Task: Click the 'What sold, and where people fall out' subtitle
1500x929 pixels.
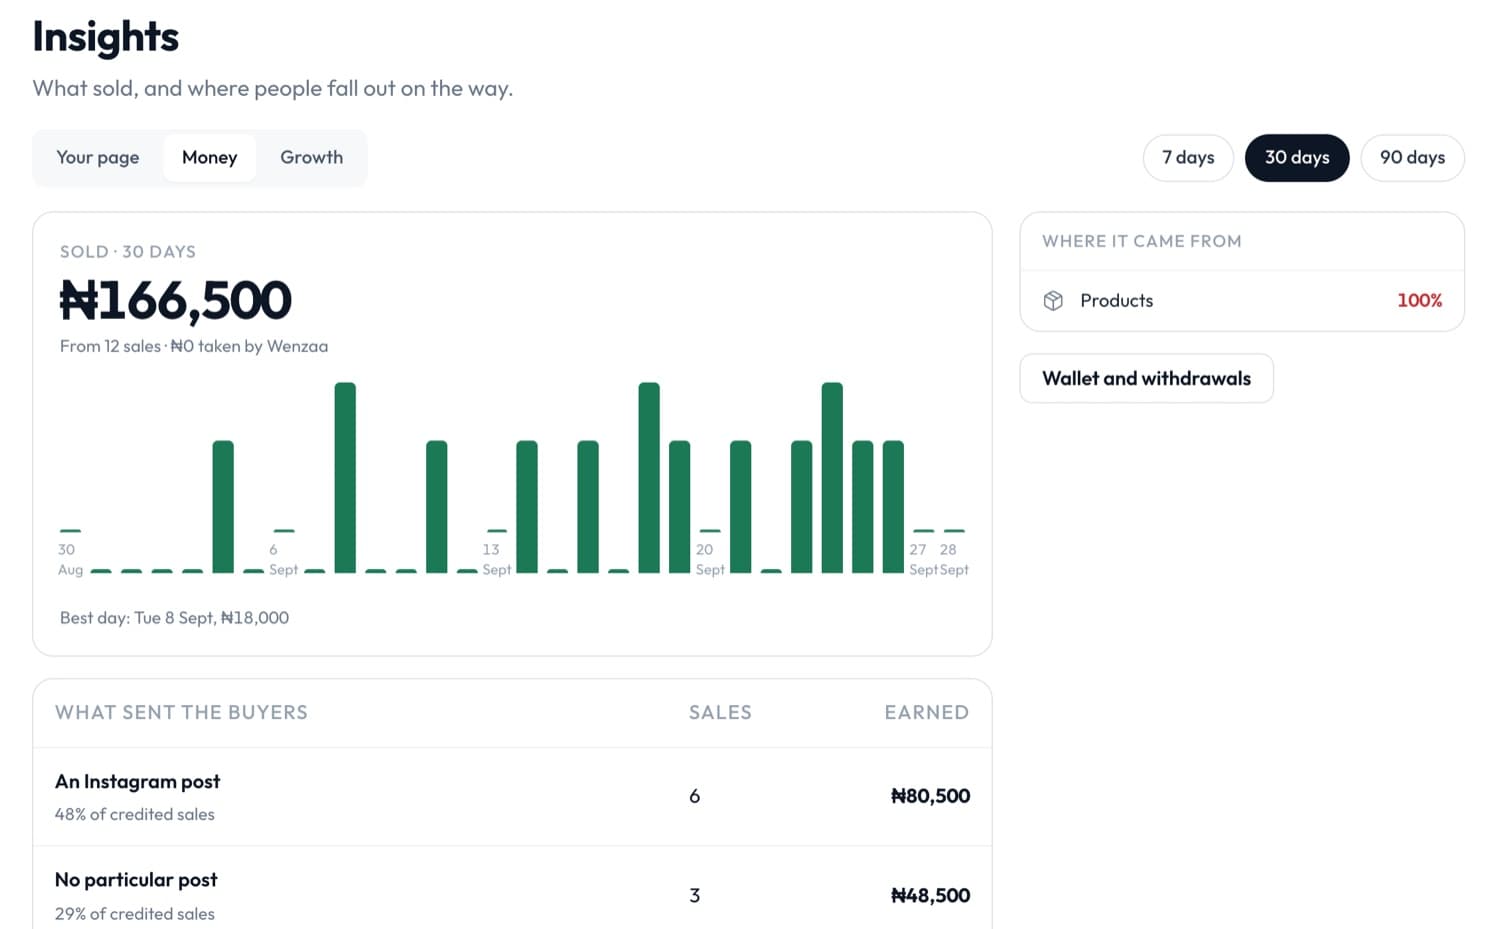Action: click(273, 89)
